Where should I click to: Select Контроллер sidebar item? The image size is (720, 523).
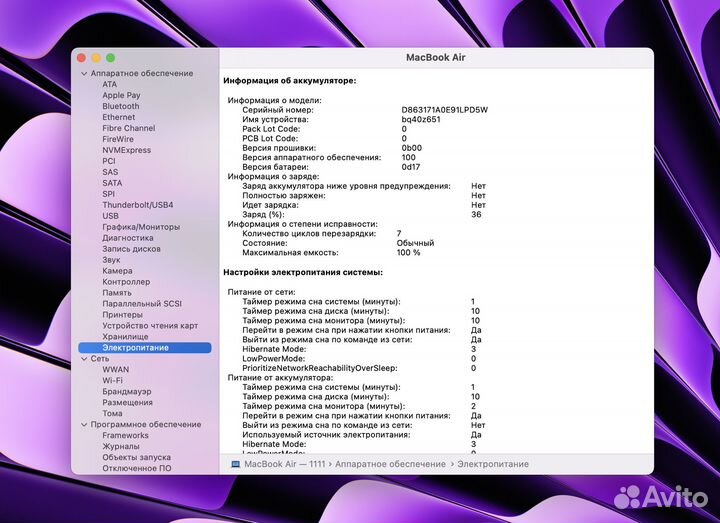pyautogui.click(x=126, y=282)
